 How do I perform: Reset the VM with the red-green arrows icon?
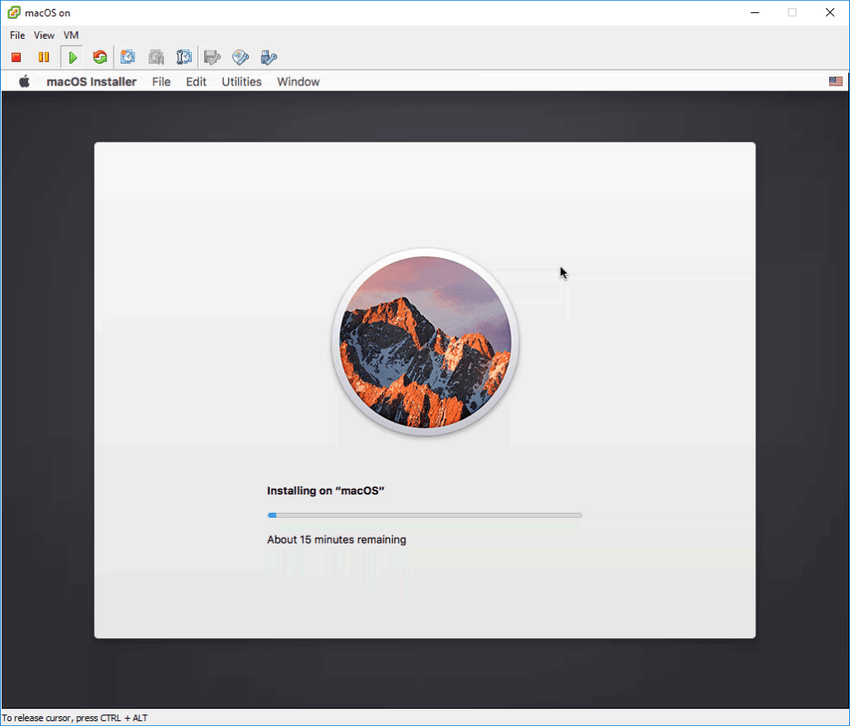[x=100, y=57]
